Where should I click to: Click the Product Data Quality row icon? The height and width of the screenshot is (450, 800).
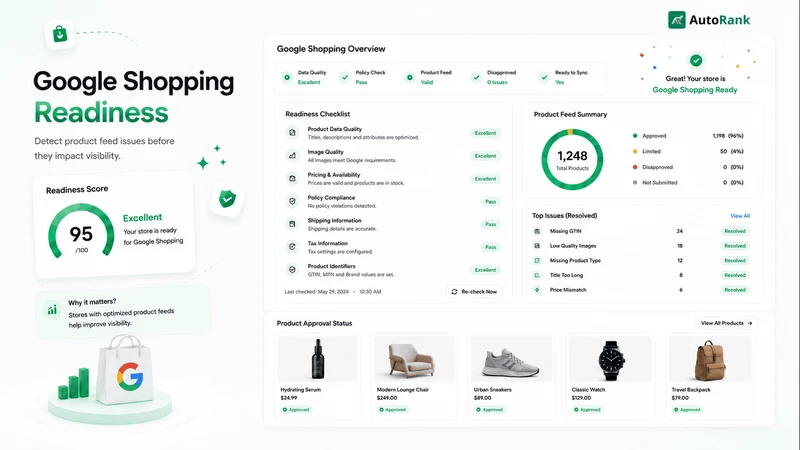(292, 133)
